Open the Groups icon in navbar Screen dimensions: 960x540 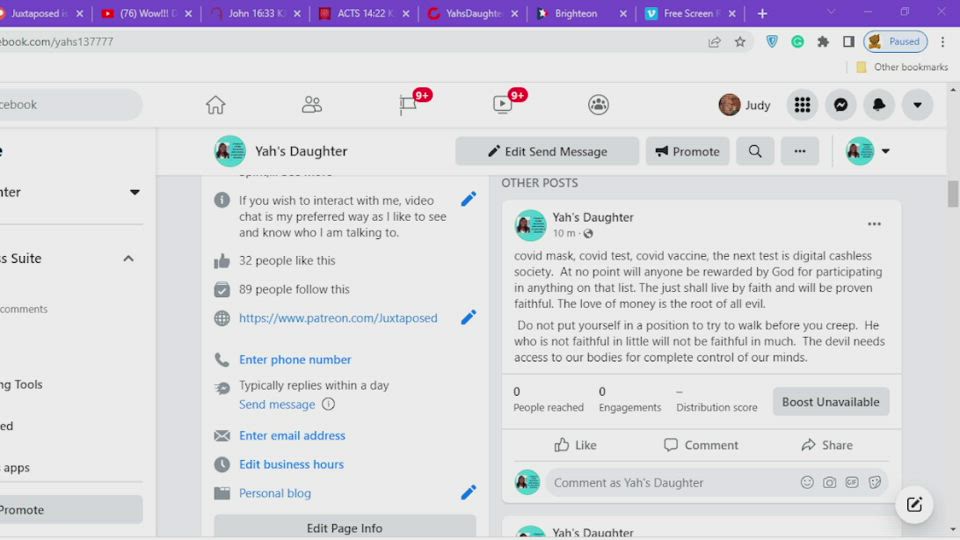598,105
